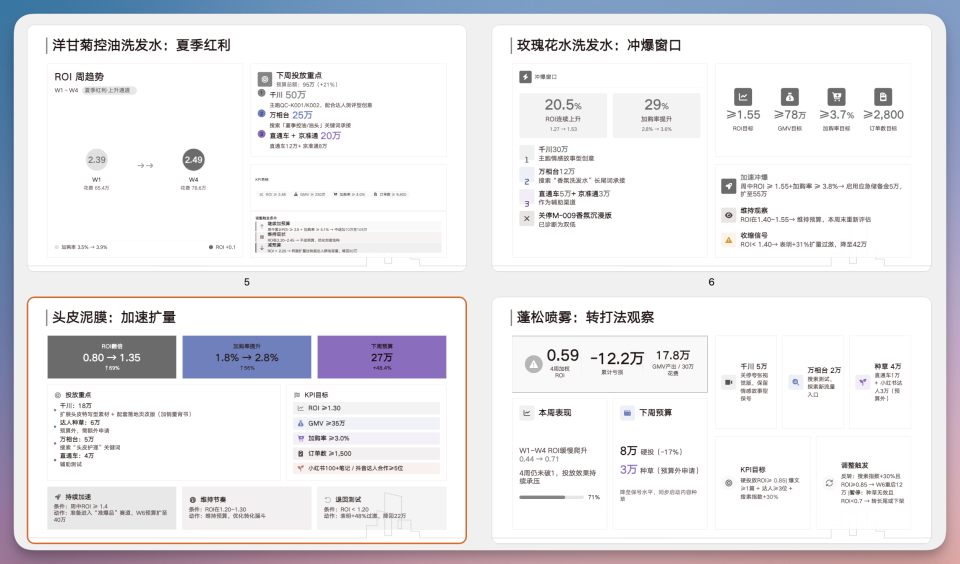Click the orange warning icon beside 收缩信号

coord(729,240)
